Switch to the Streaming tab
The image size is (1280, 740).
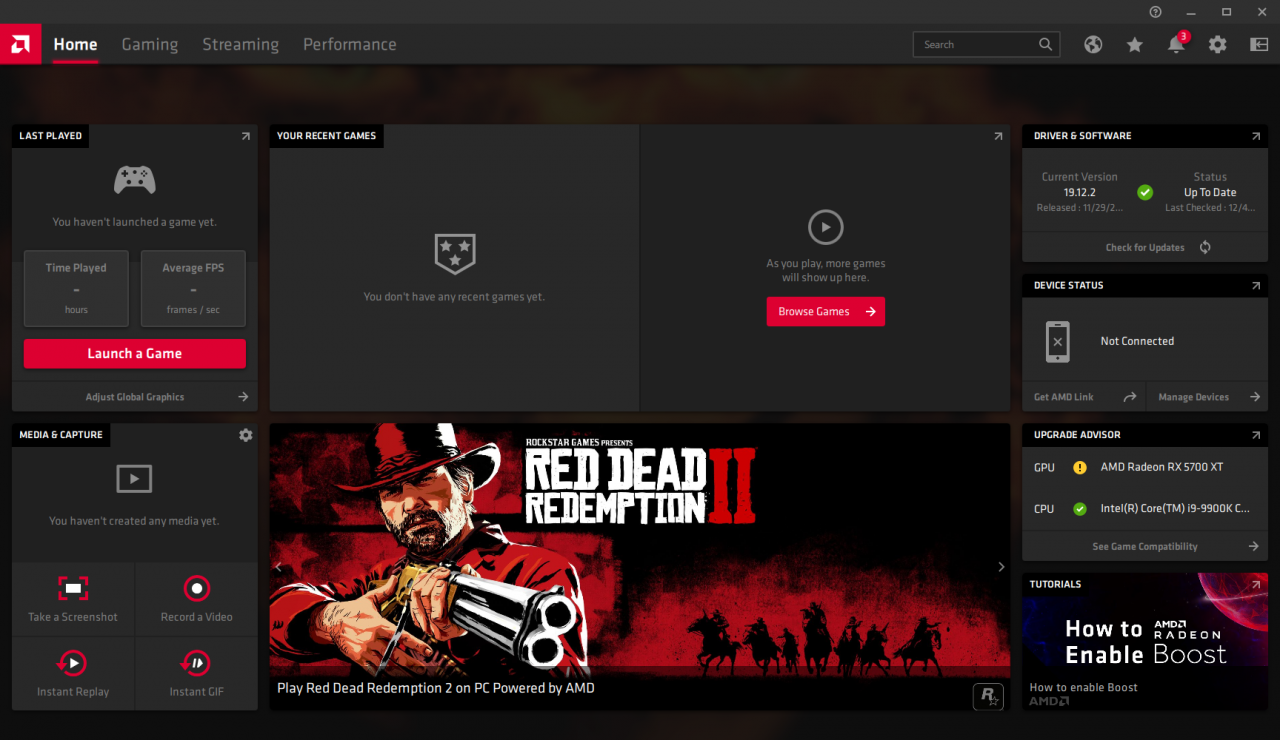coord(241,44)
